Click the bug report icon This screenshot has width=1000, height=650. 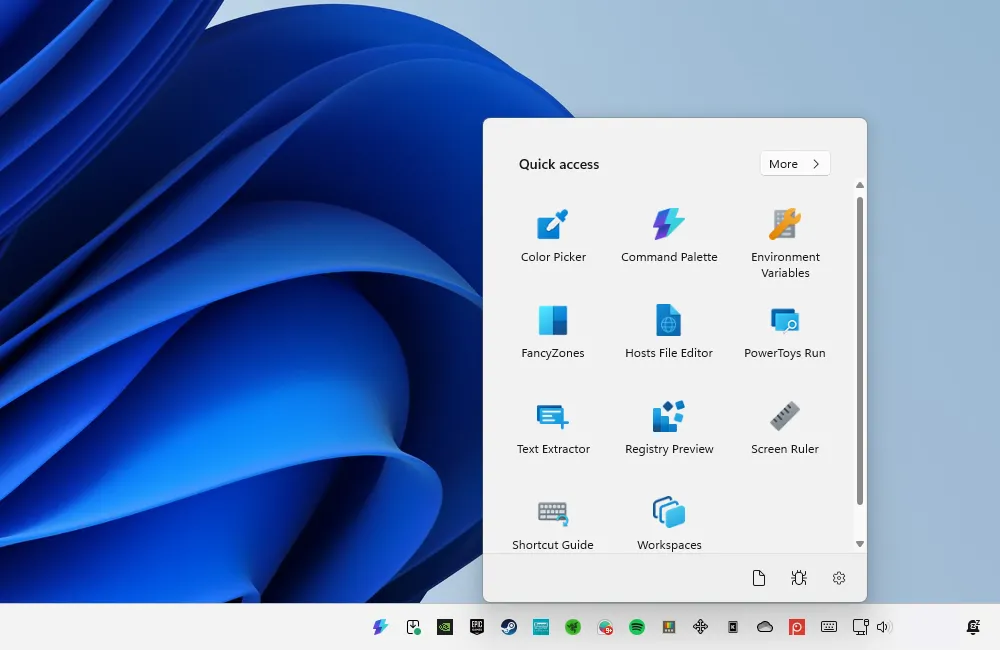[x=799, y=578]
